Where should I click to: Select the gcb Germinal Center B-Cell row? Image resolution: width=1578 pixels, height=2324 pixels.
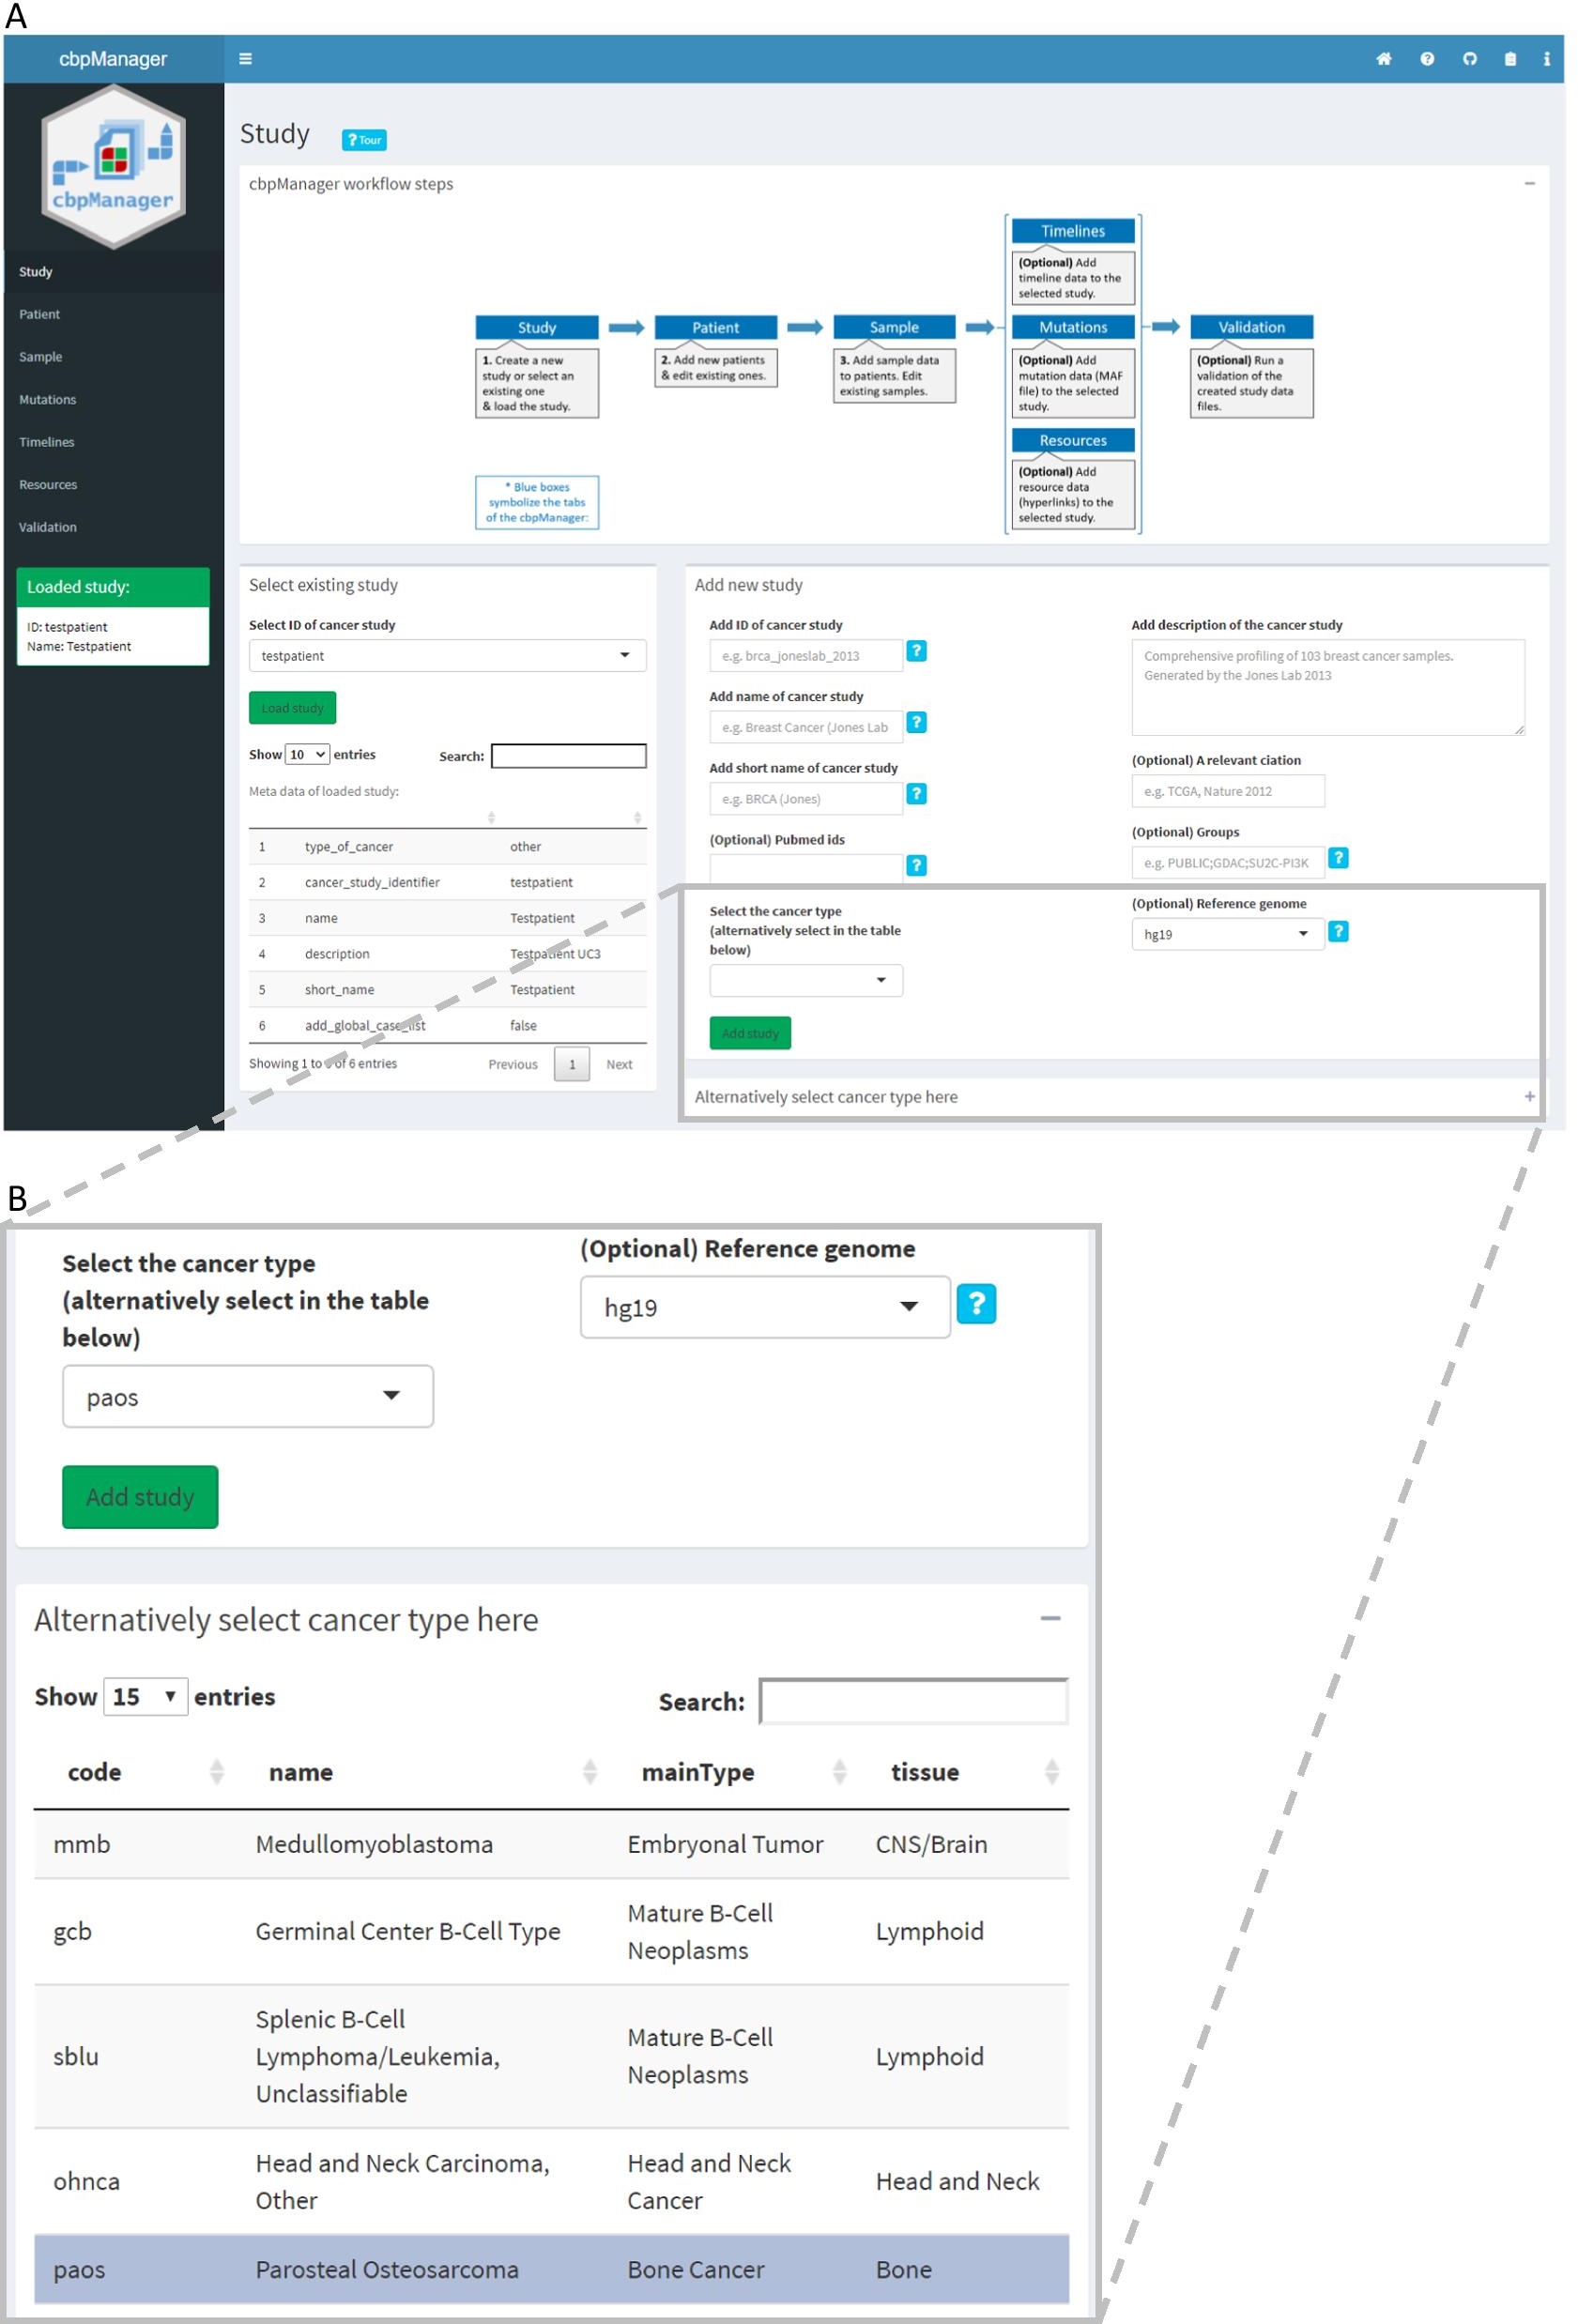pos(551,1931)
